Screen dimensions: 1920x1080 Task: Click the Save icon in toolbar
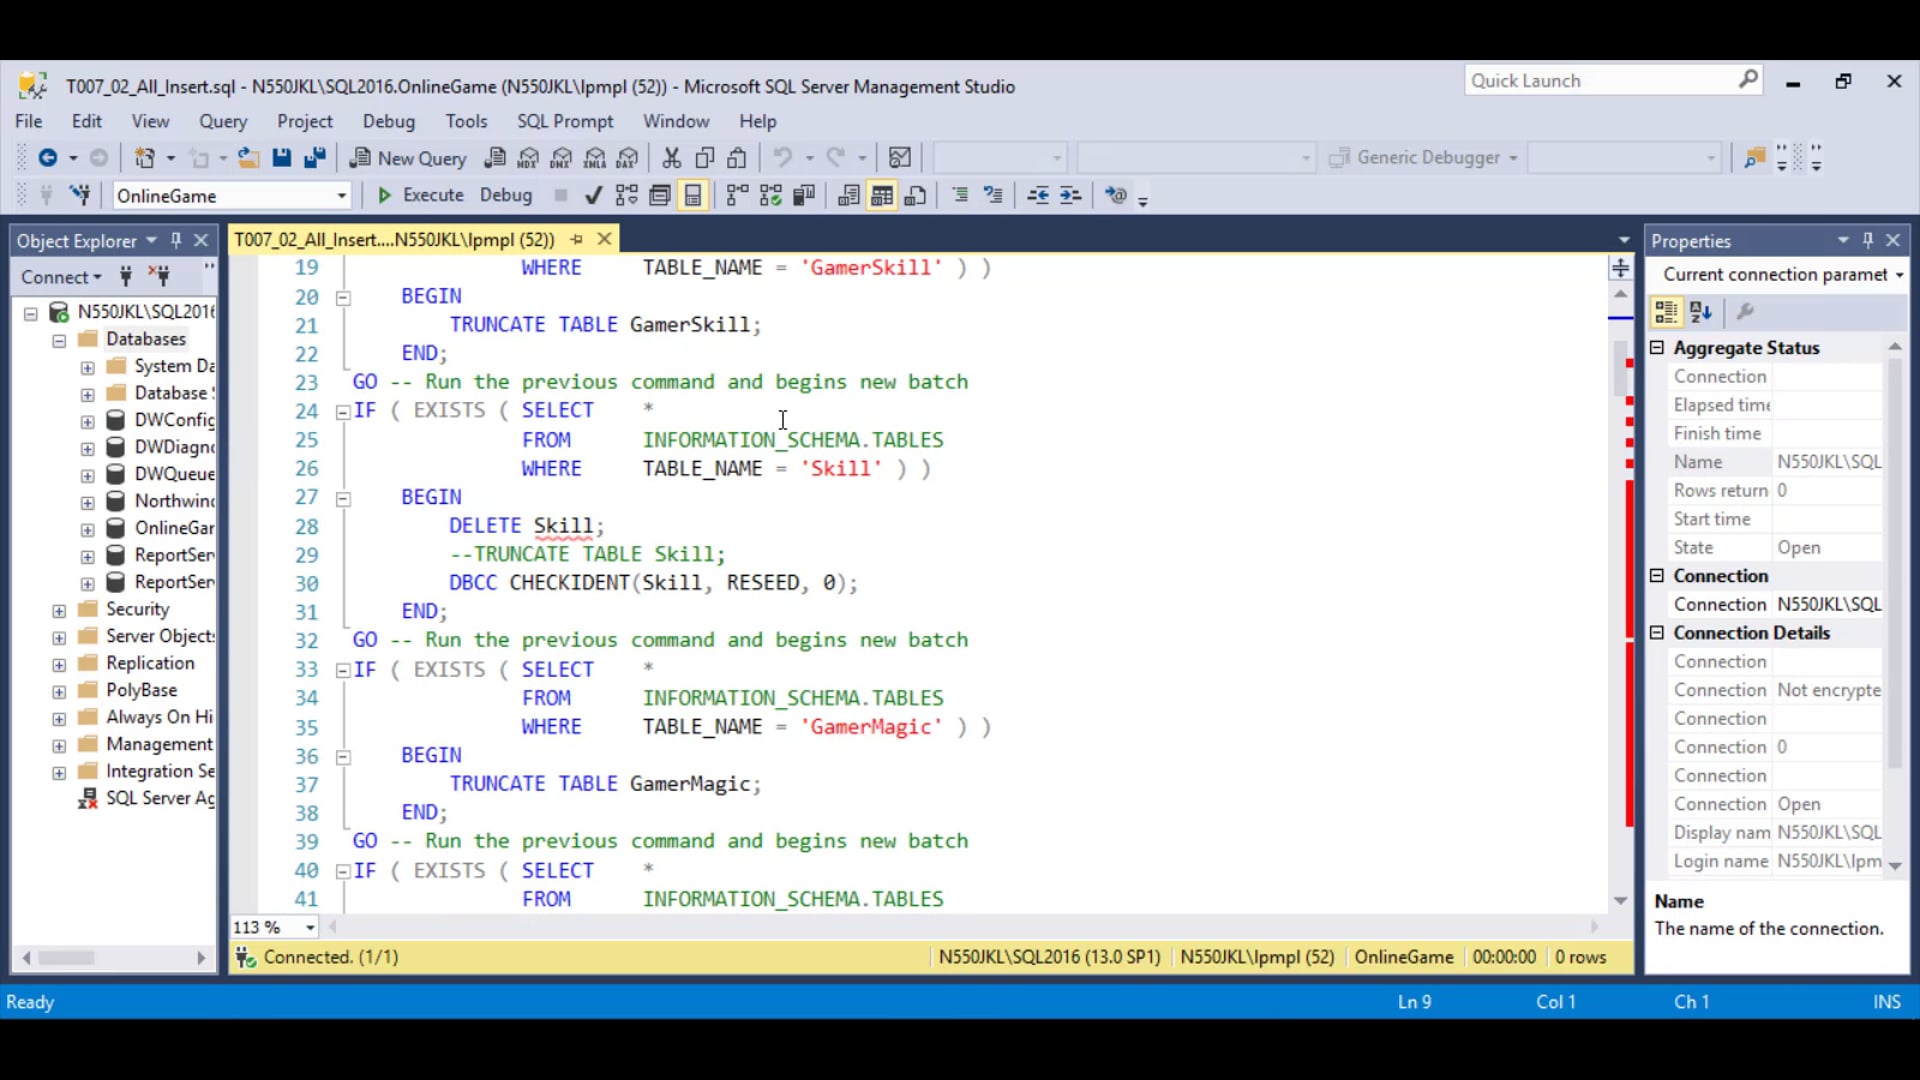click(x=281, y=158)
